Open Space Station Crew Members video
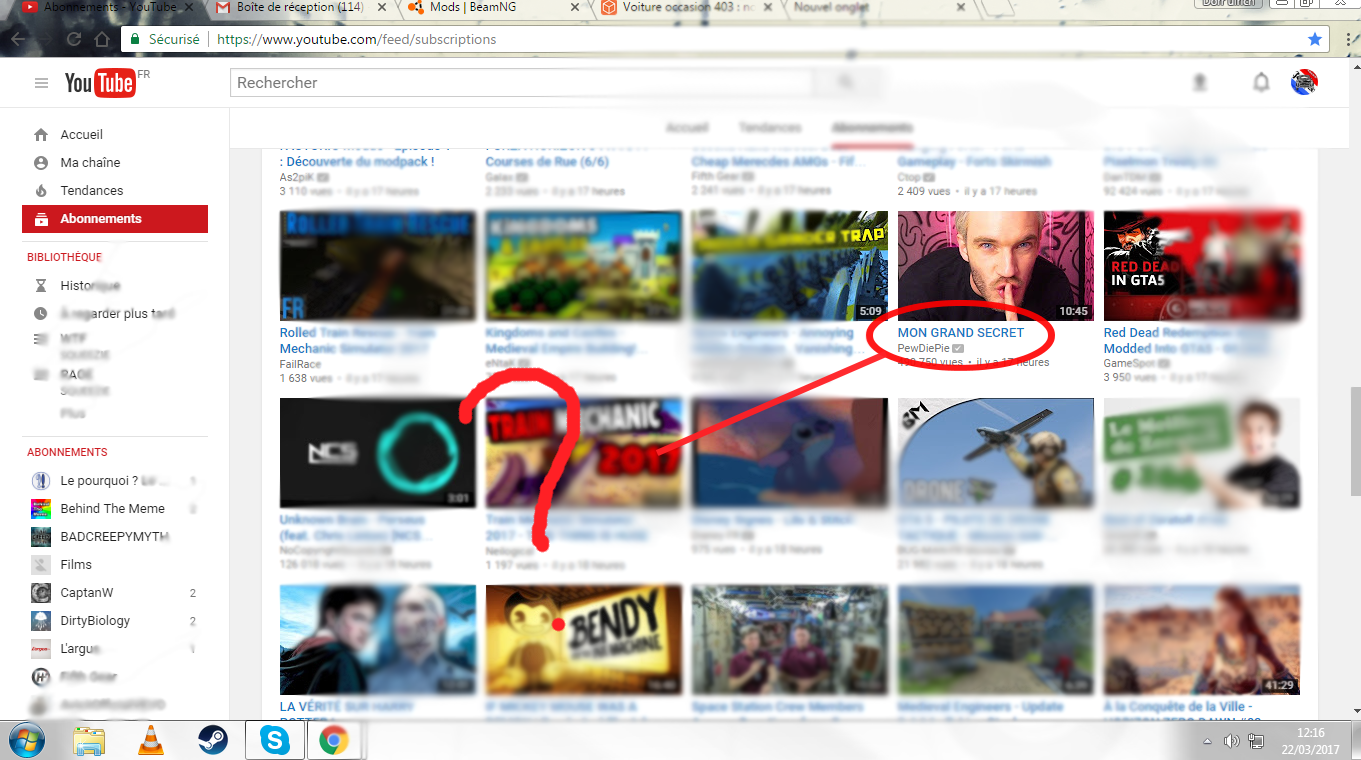 [777, 708]
